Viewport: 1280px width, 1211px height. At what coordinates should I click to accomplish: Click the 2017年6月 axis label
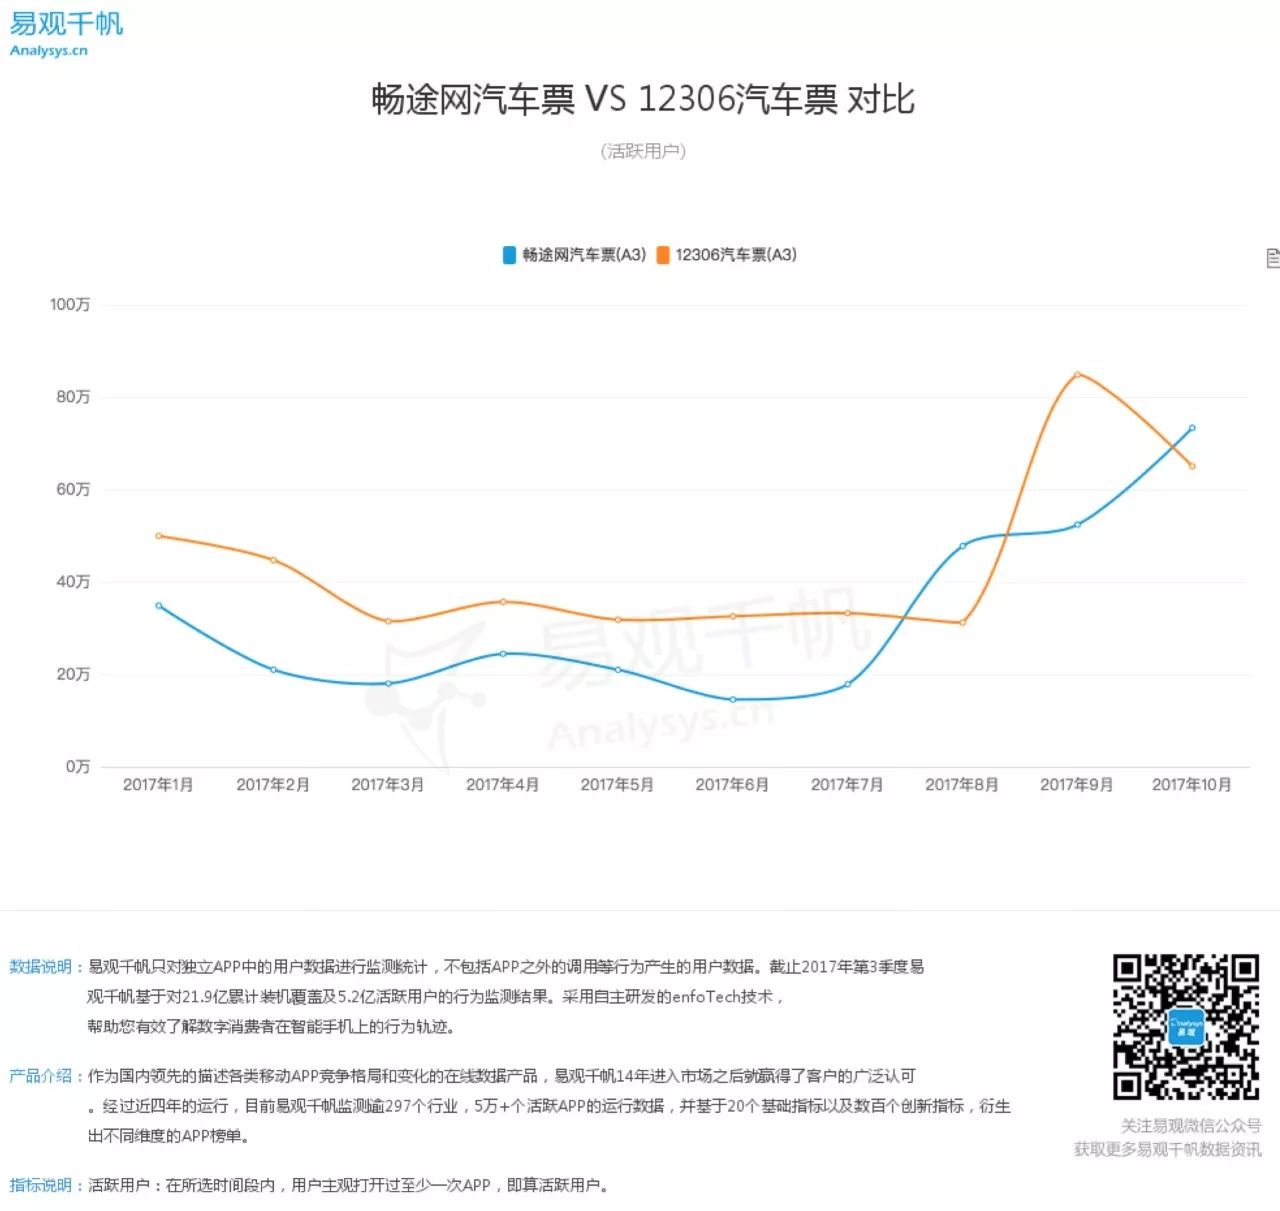(x=733, y=785)
